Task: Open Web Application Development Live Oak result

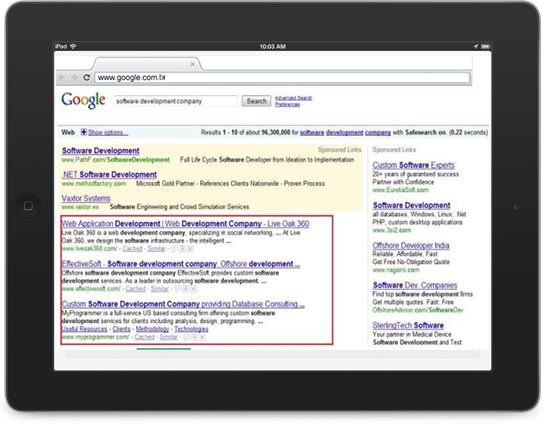Action: (x=185, y=223)
